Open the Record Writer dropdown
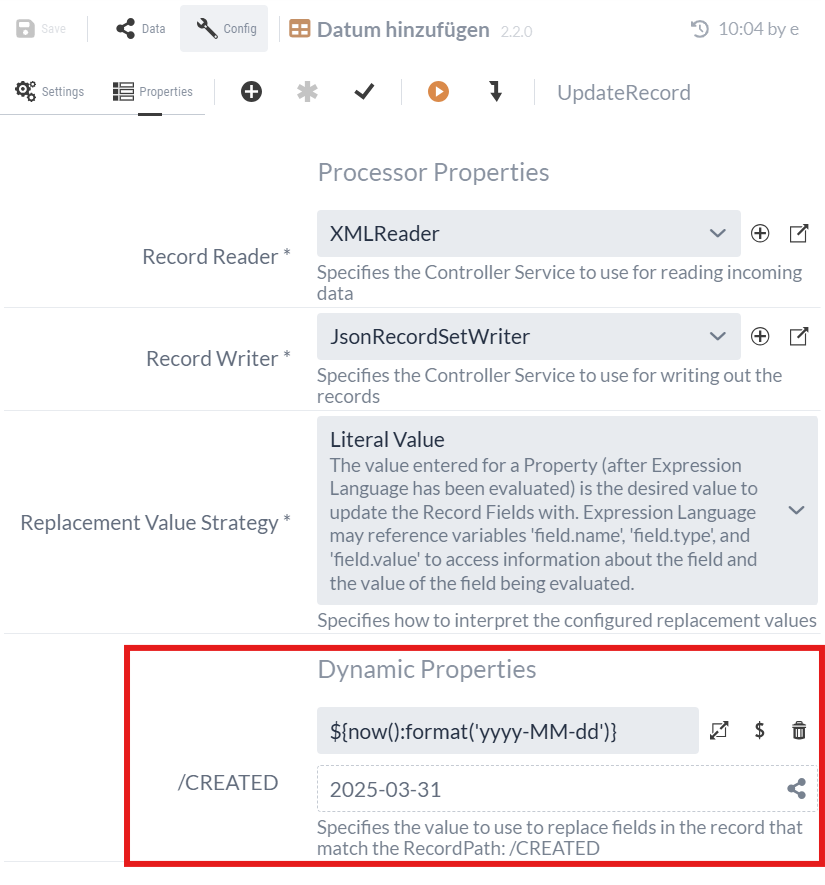This screenshot has width=825, height=885. click(x=717, y=336)
